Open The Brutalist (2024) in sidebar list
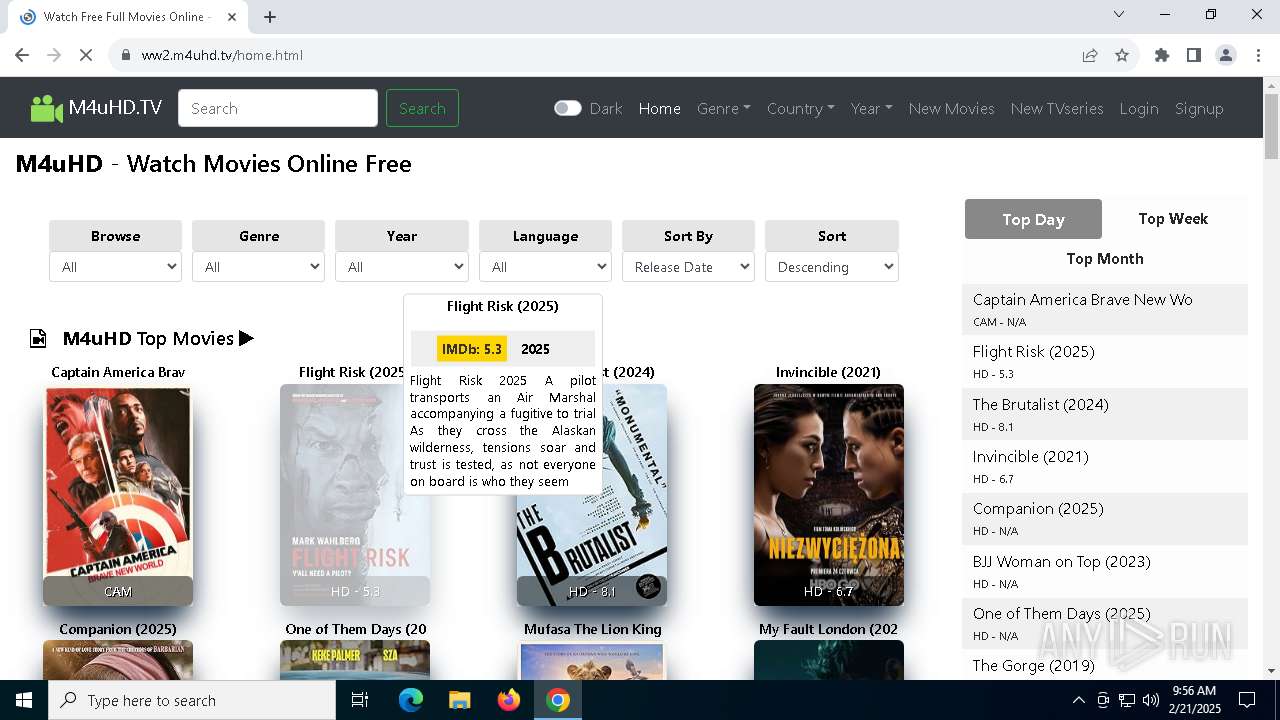 tap(1041, 404)
